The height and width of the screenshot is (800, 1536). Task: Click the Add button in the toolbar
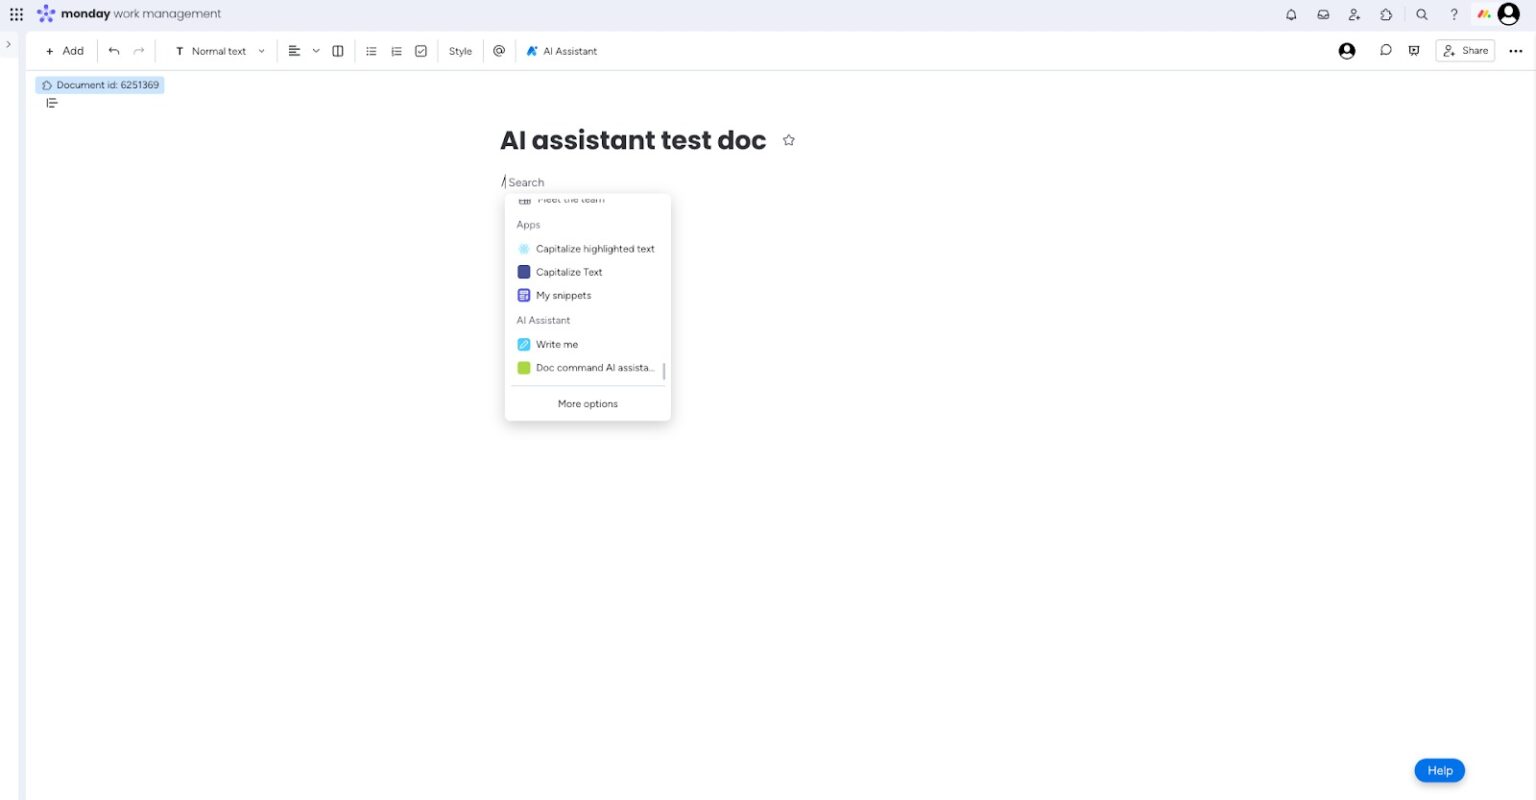click(64, 50)
